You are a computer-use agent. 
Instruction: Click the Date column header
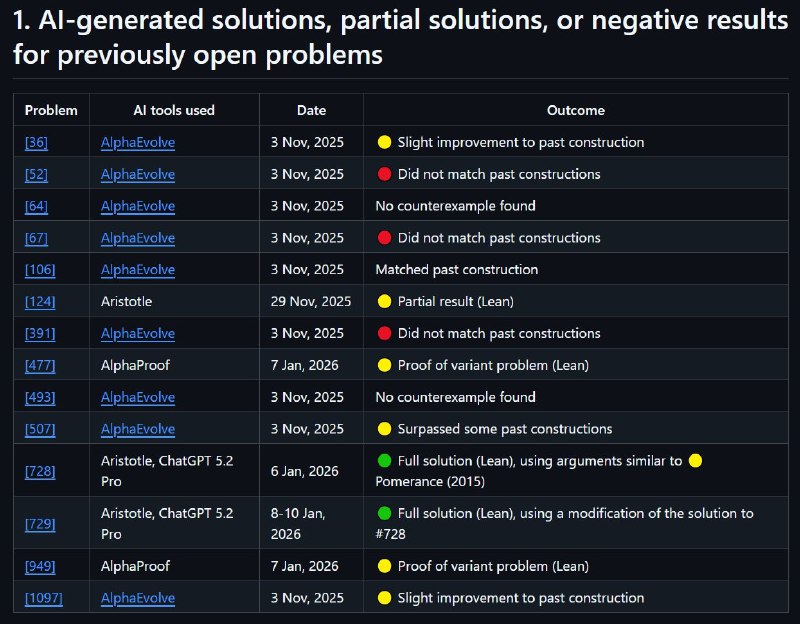click(311, 110)
